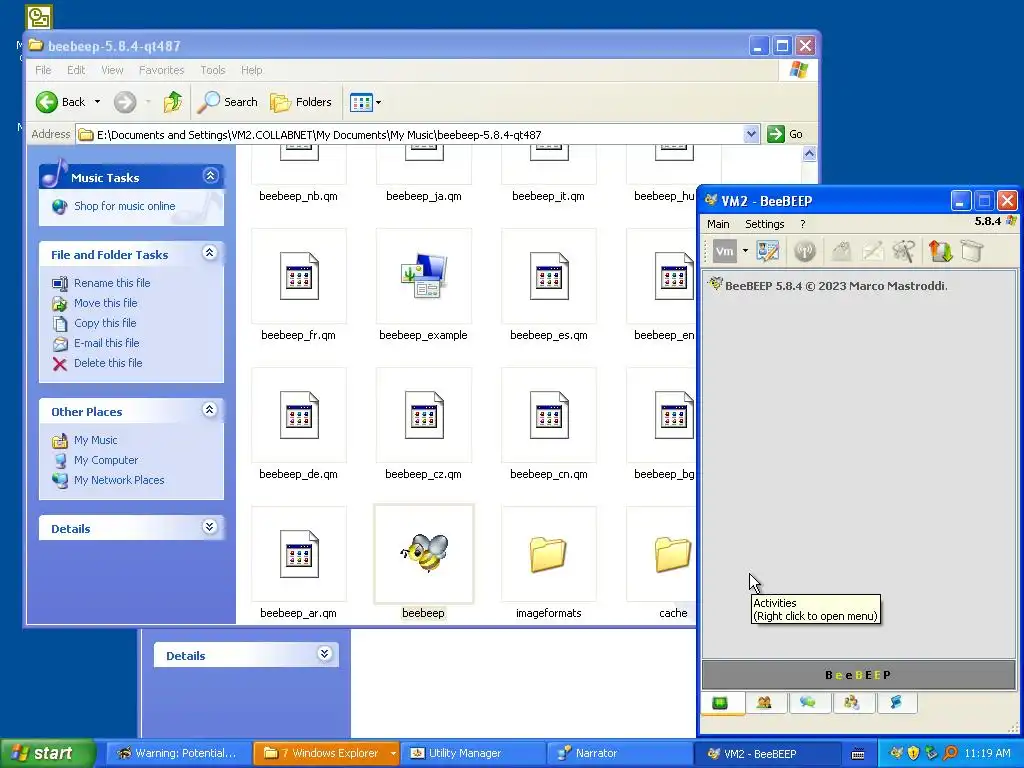
Task: Open My Computer in Other Places
Action: click(x=106, y=460)
